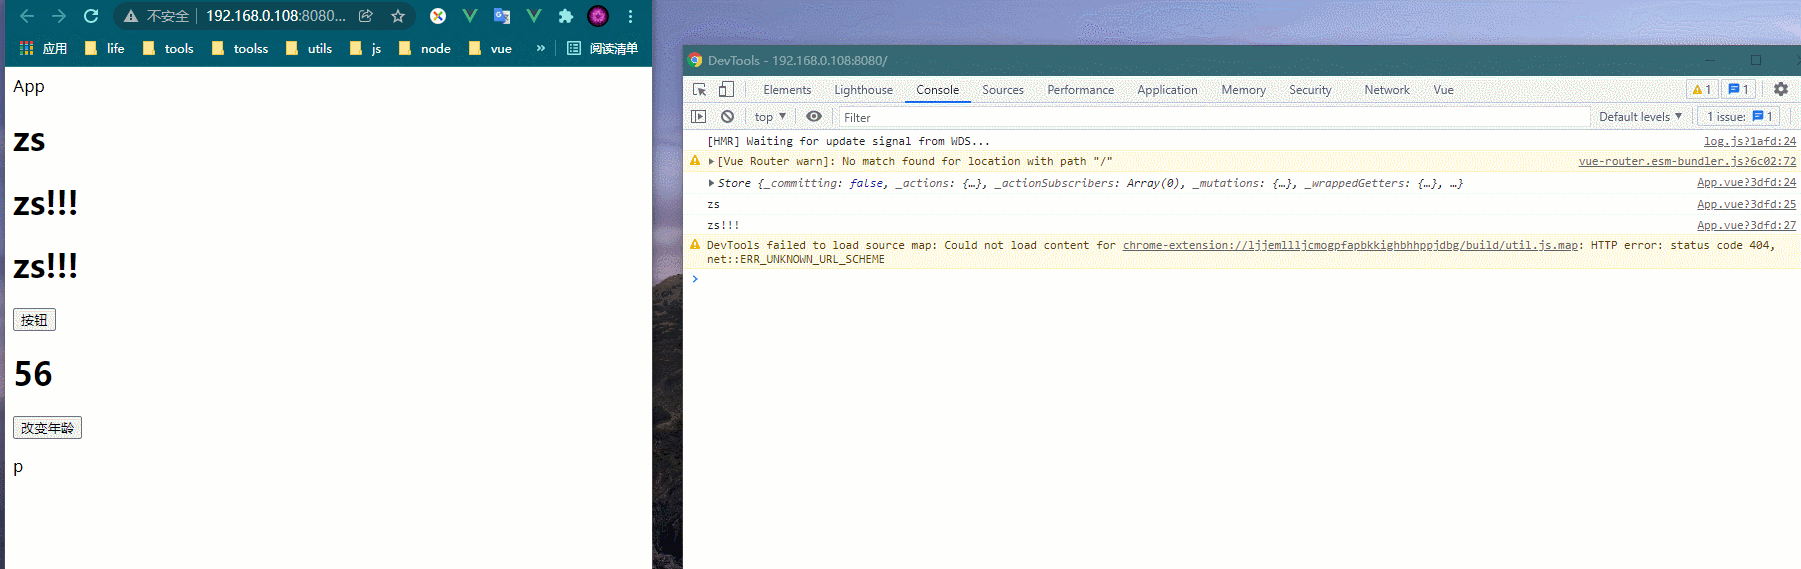Click the address bar URL field

tap(276, 16)
